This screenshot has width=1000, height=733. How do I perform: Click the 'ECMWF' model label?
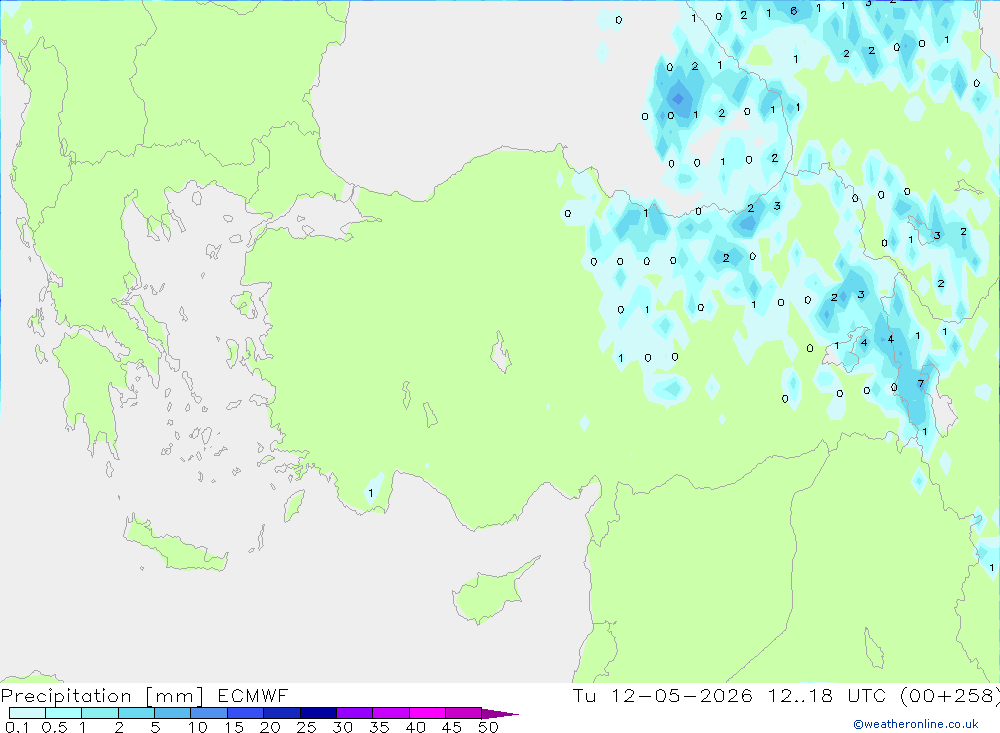point(253,695)
